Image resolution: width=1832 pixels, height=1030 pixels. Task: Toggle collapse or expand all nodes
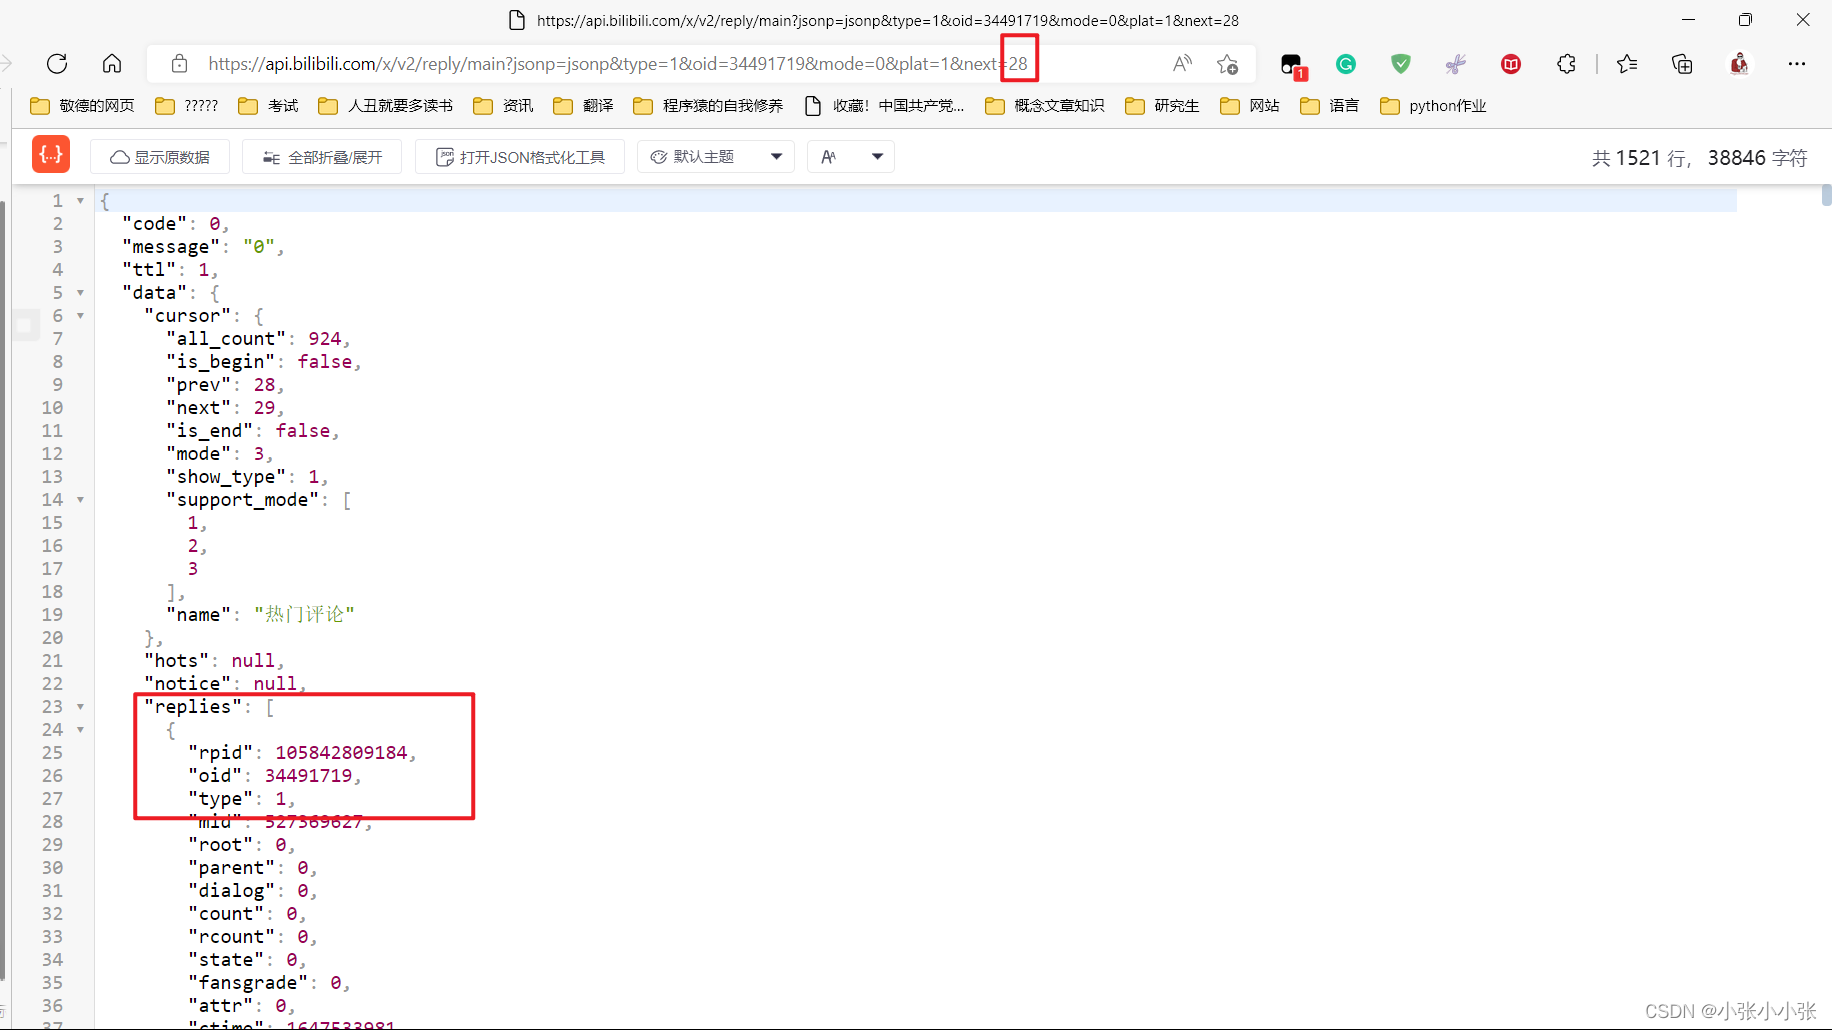tap(322, 157)
